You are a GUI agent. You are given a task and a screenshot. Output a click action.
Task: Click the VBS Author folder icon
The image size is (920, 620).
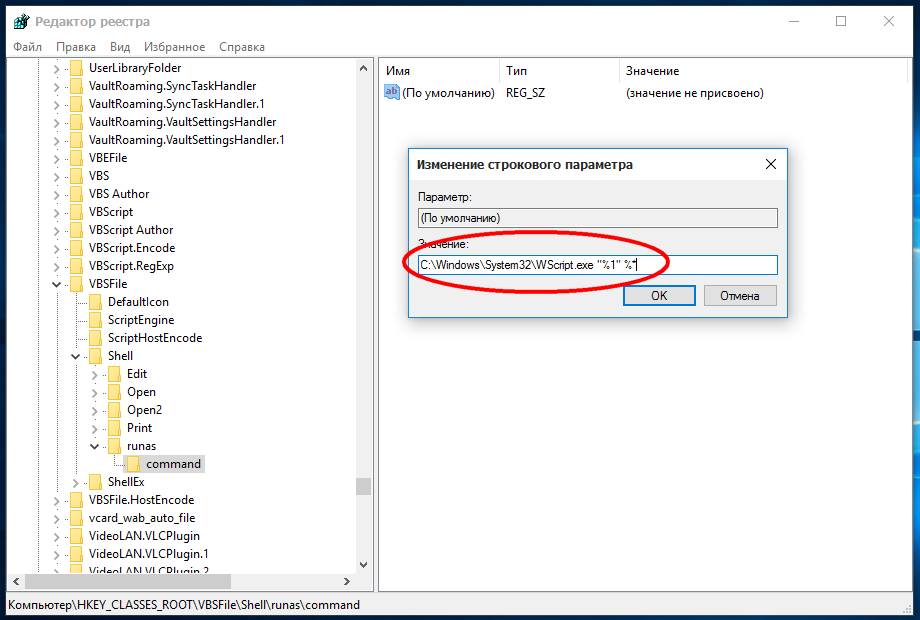(x=76, y=194)
